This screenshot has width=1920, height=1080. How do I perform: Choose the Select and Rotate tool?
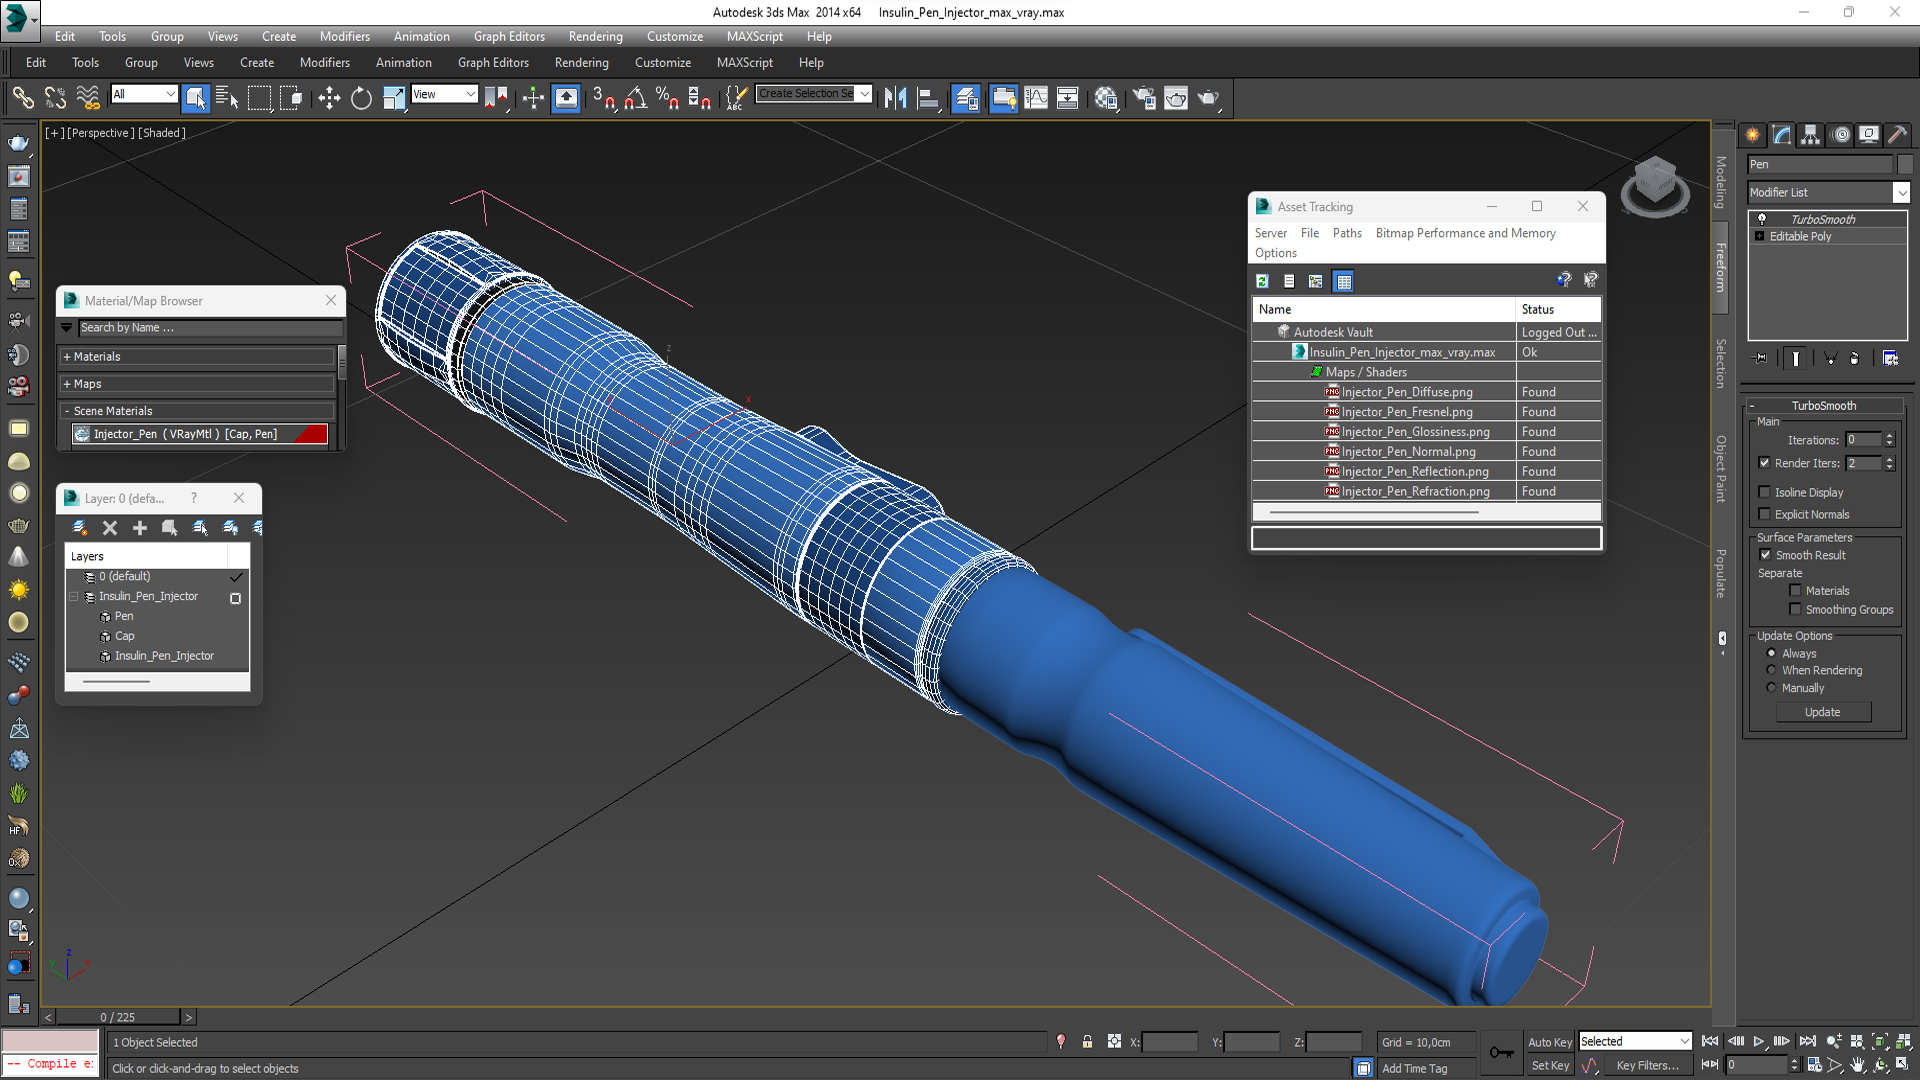(361, 97)
